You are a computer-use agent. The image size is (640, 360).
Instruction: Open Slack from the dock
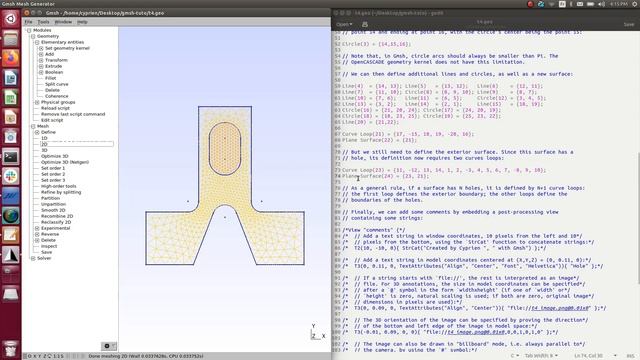[11, 176]
